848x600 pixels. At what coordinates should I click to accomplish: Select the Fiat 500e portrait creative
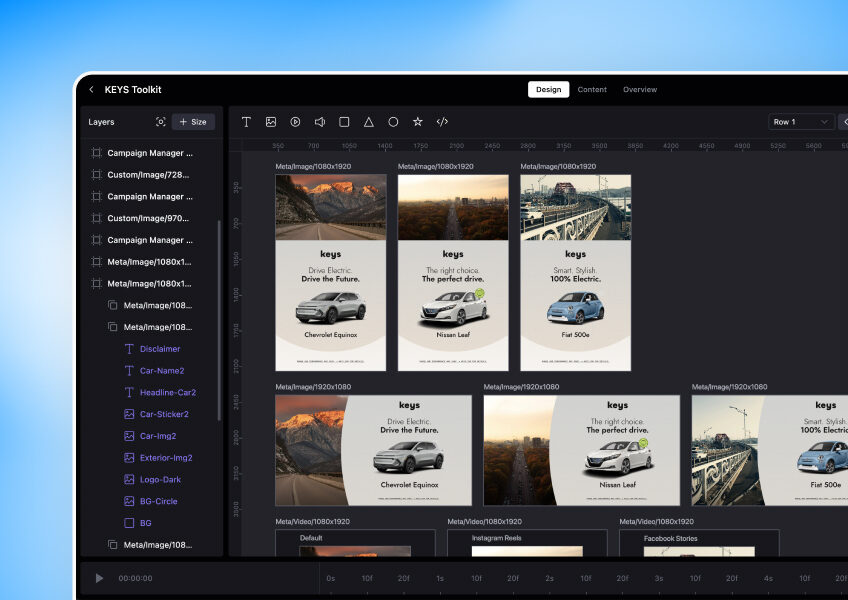[x=575, y=272]
